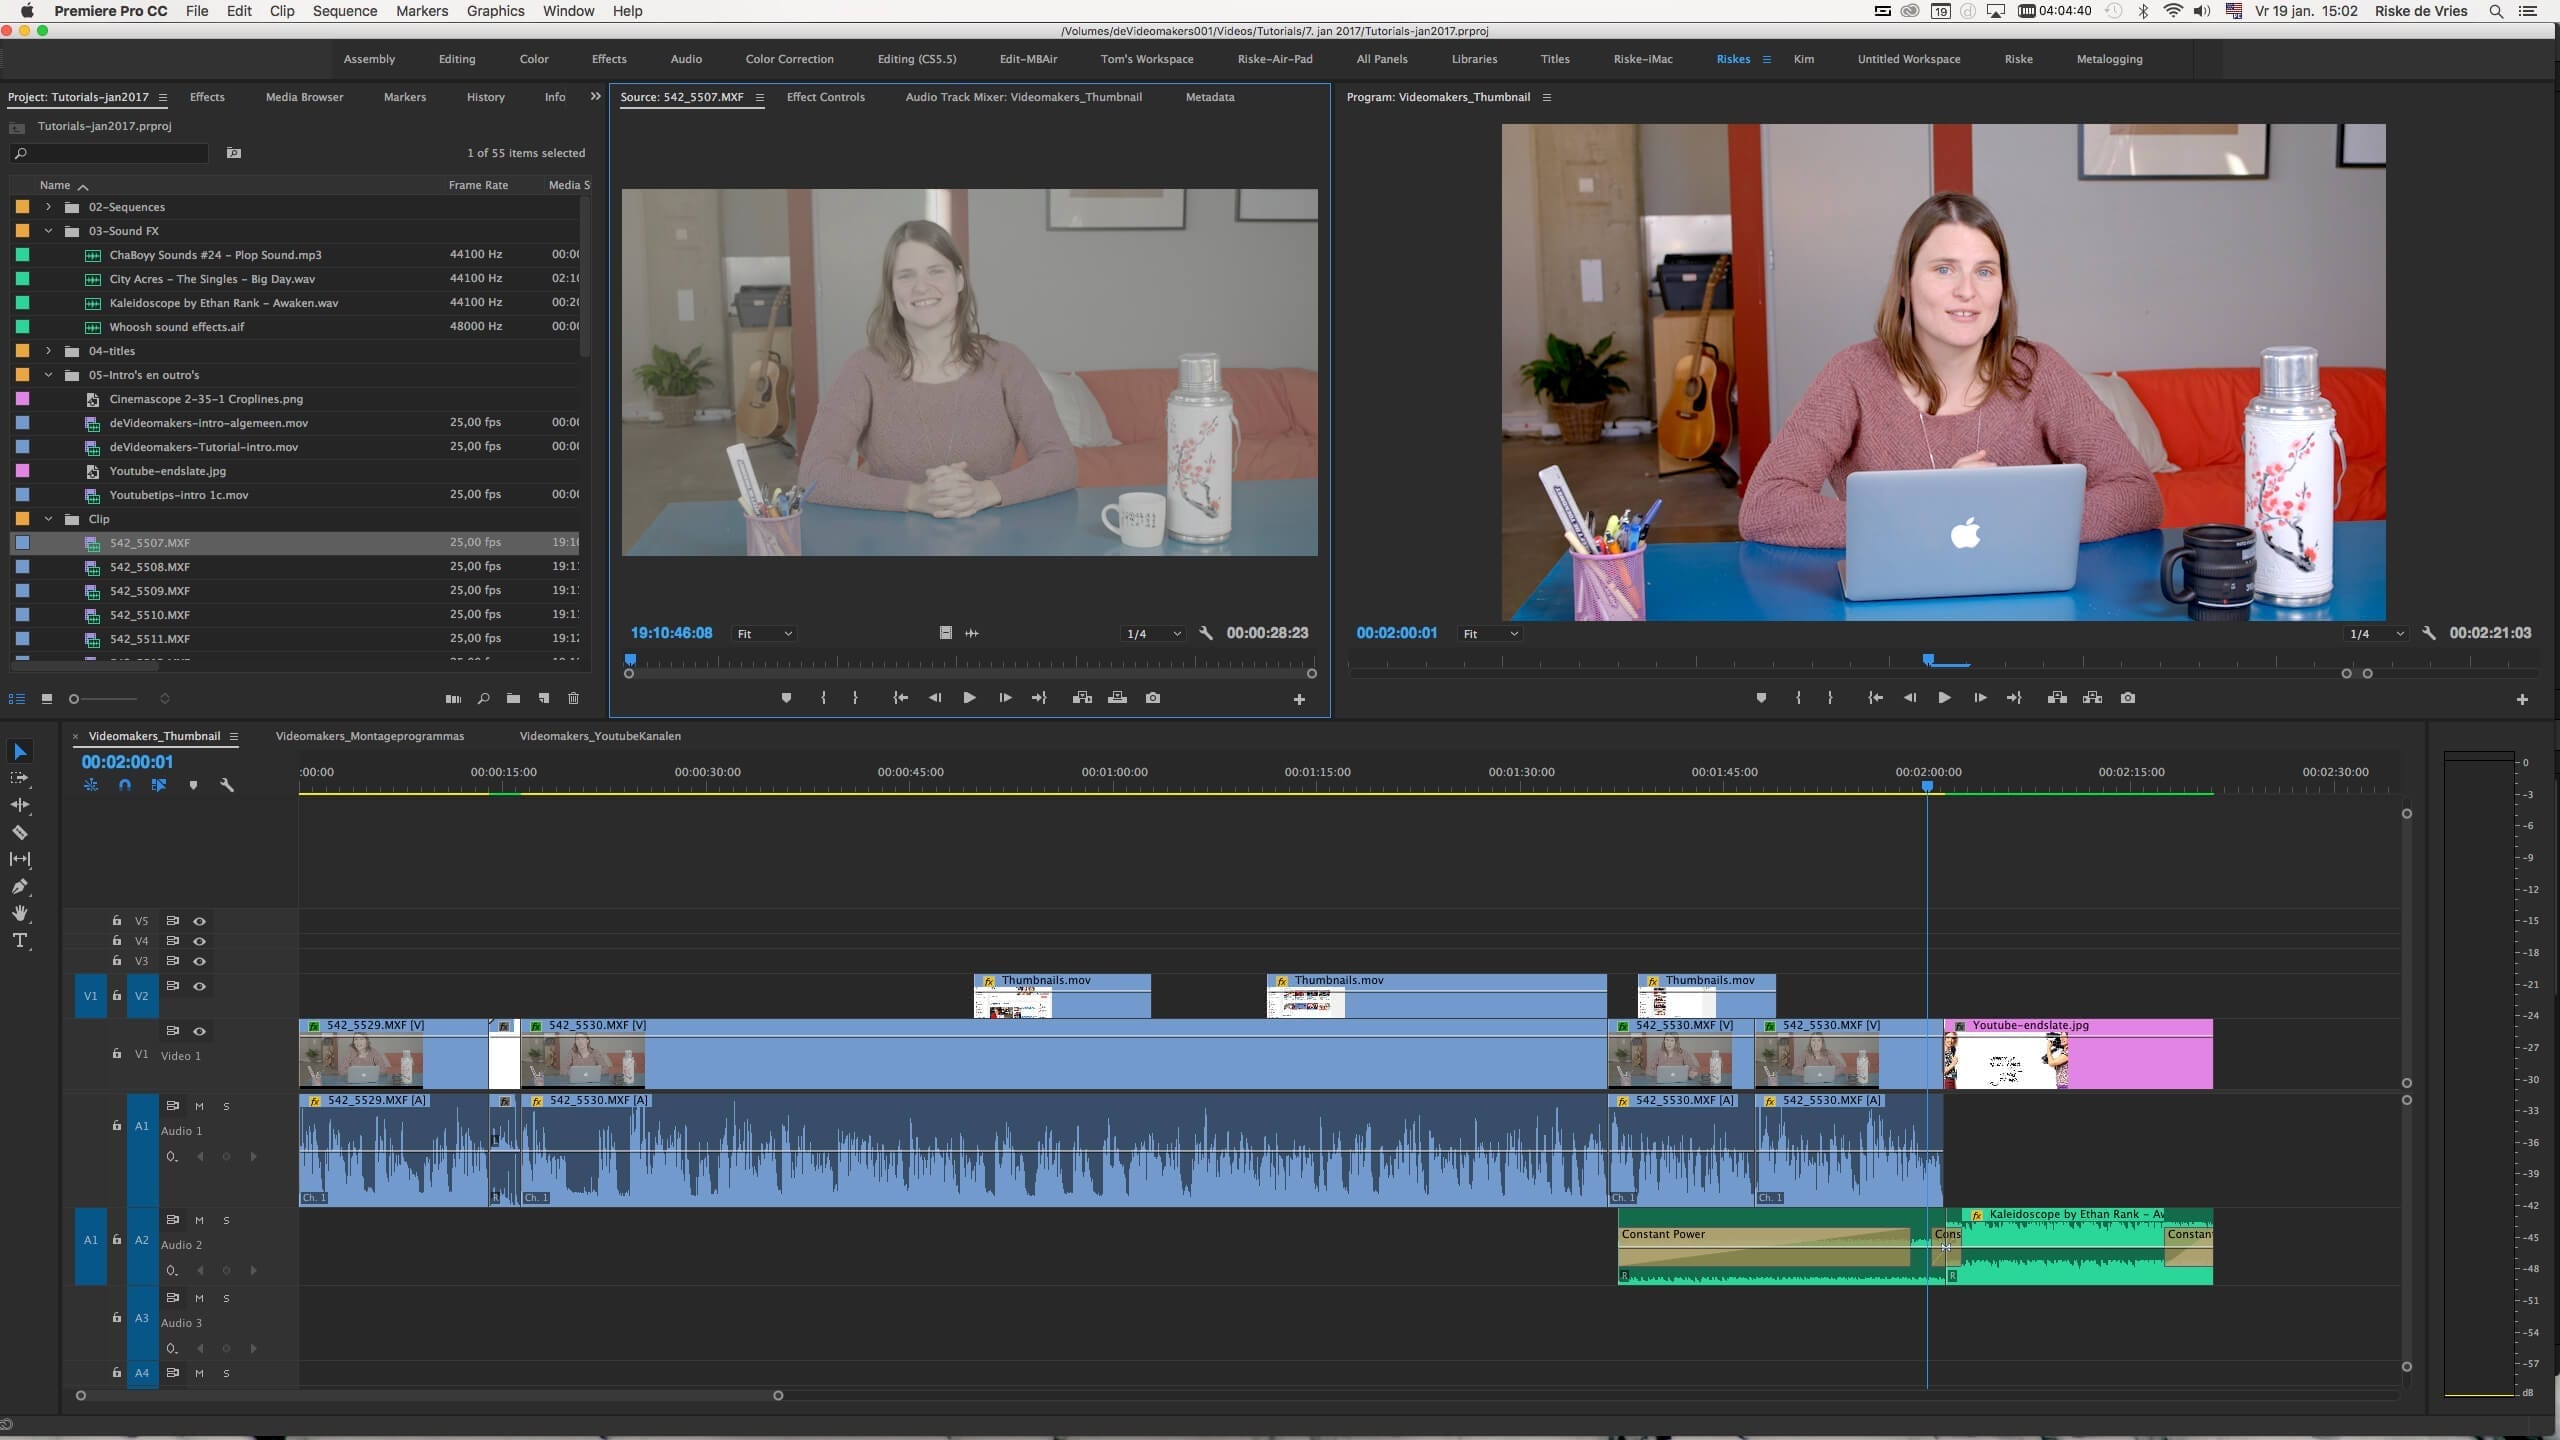Click the trash icon in the Project panel

point(574,698)
